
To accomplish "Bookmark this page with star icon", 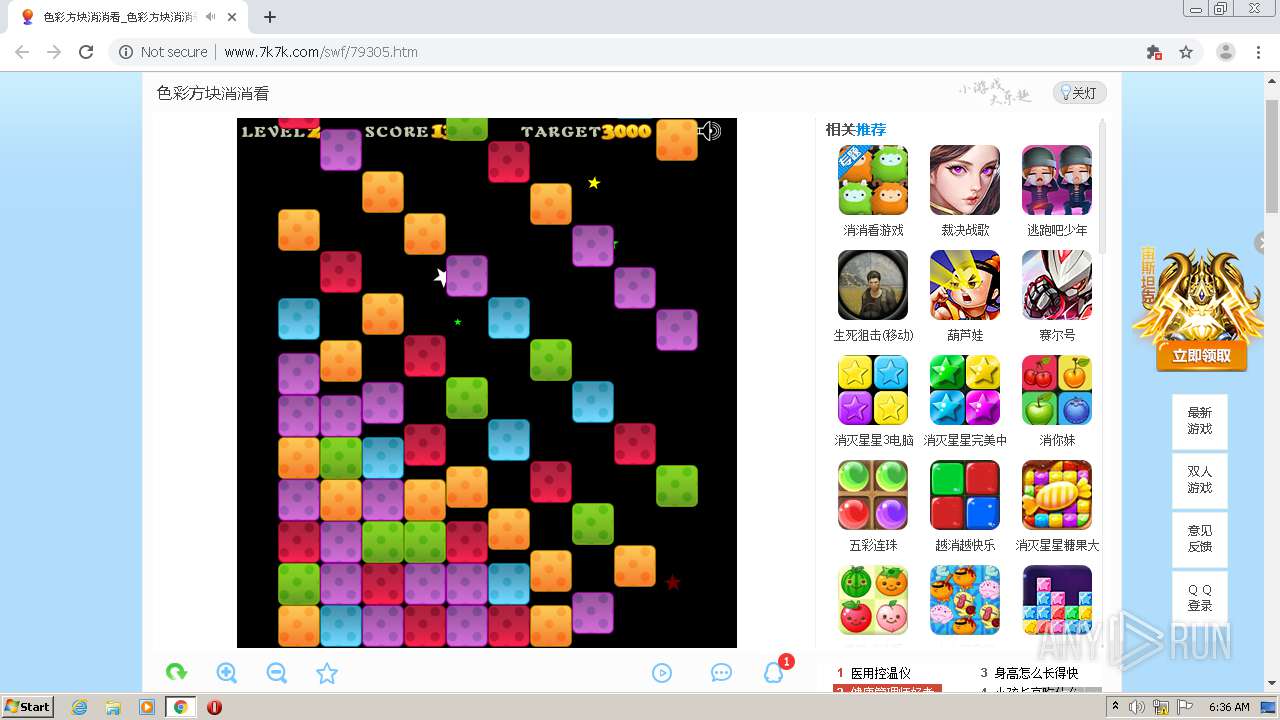I will [1186, 52].
